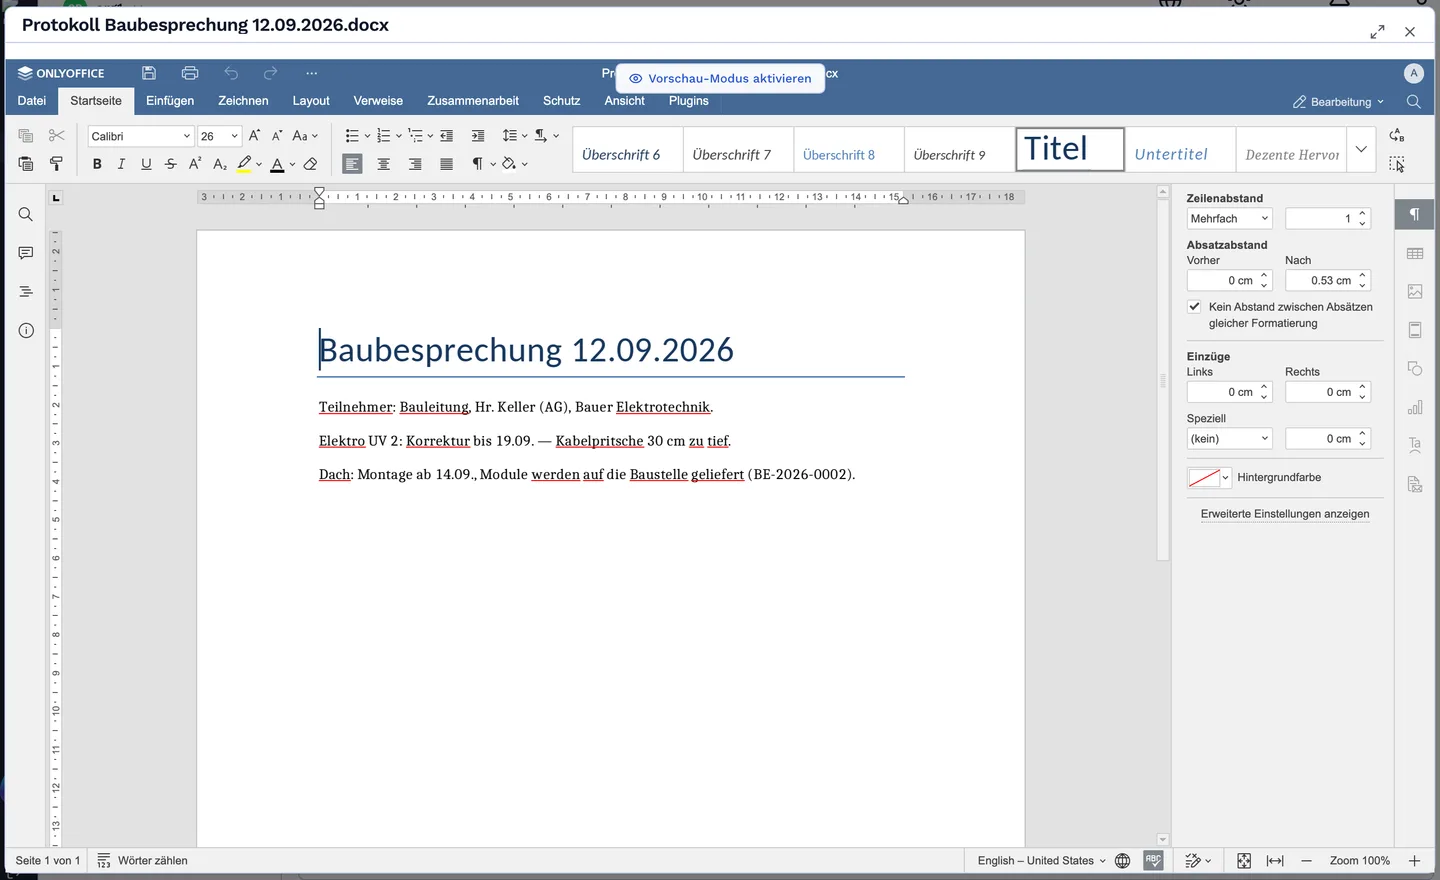
Task: Clear the text formatting with the eraser icon
Action: click(x=310, y=164)
